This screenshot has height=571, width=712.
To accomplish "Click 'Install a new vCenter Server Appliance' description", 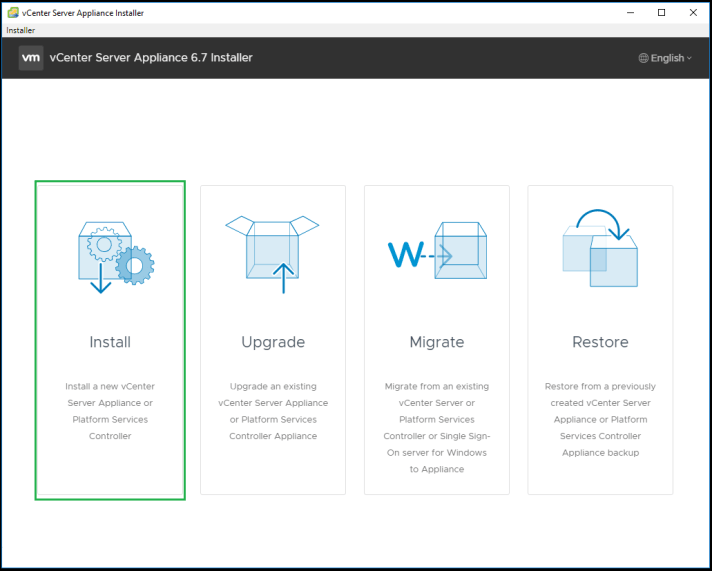I will click(110, 411).
